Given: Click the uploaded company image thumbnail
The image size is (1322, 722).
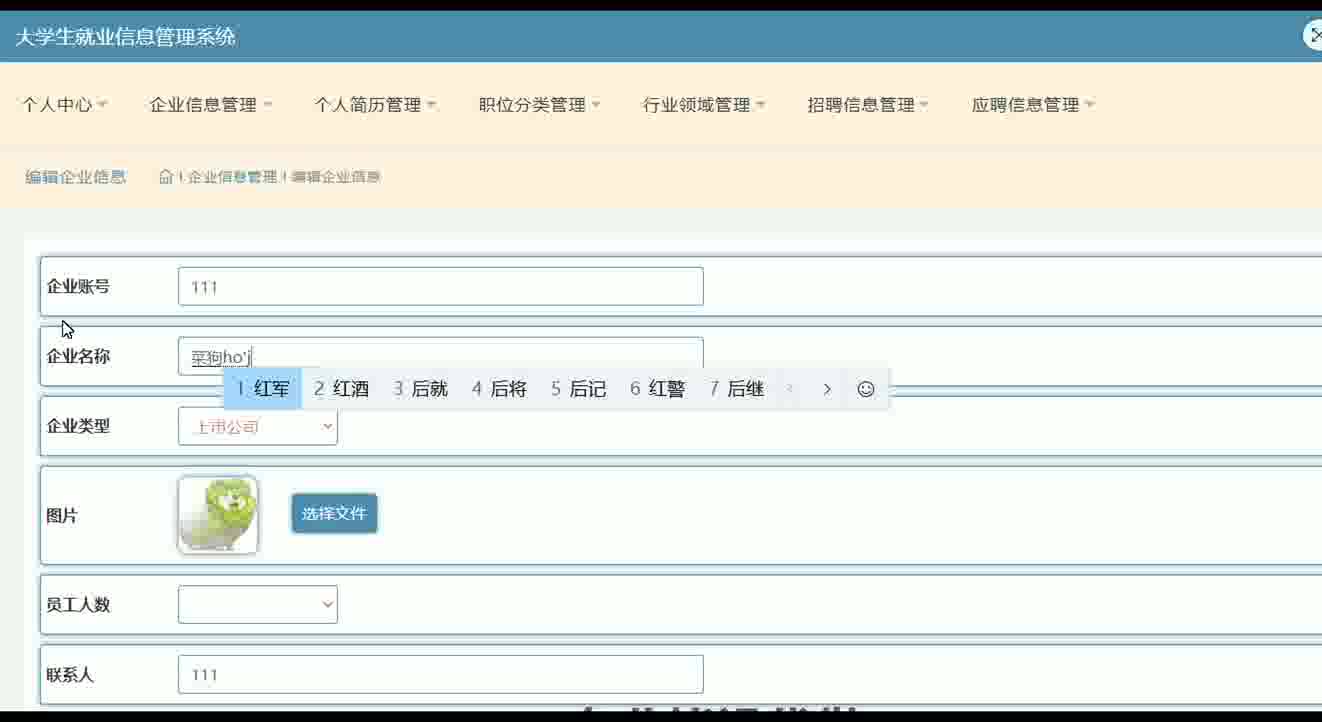Looking at the screenshot, I should (x=218, y=515).
